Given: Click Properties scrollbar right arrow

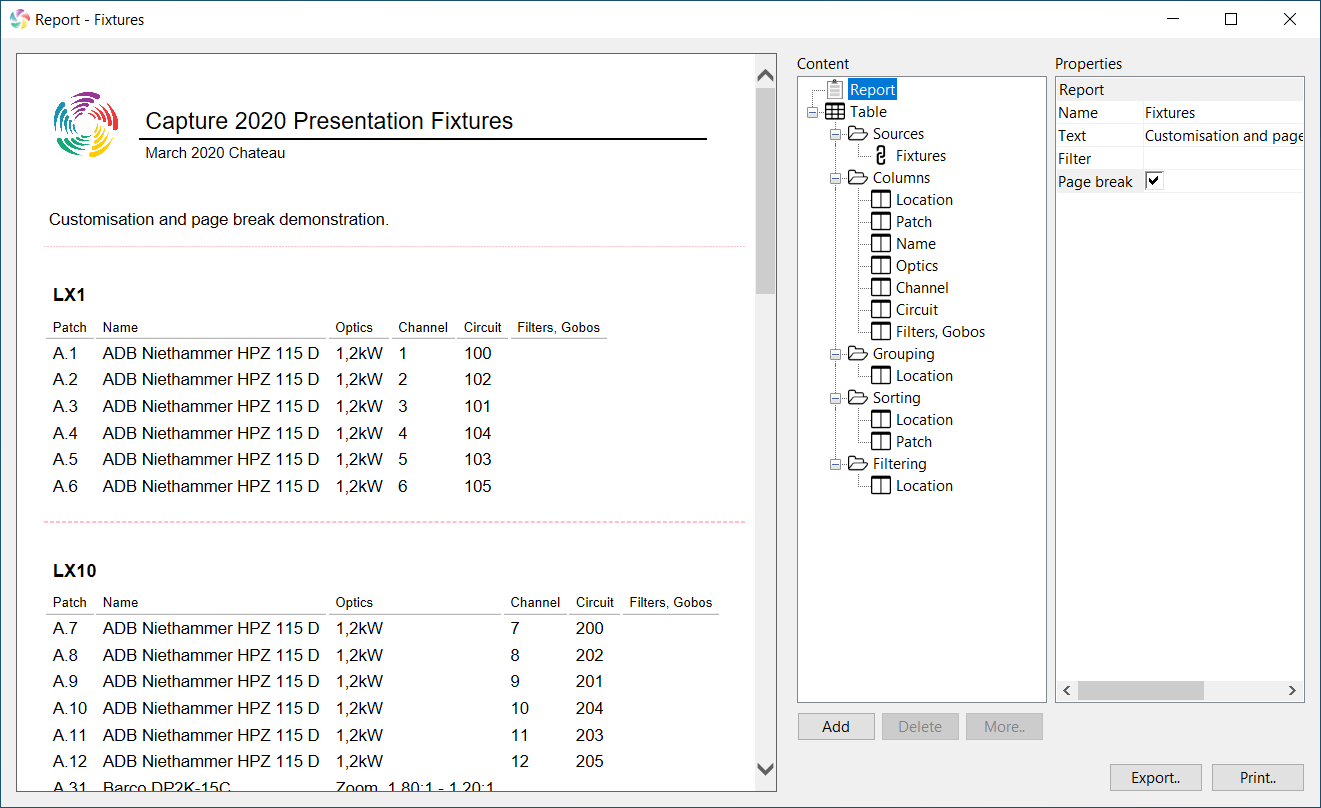Looking at the screenshot, I should pyautogui.click(x=1292, y=691).
